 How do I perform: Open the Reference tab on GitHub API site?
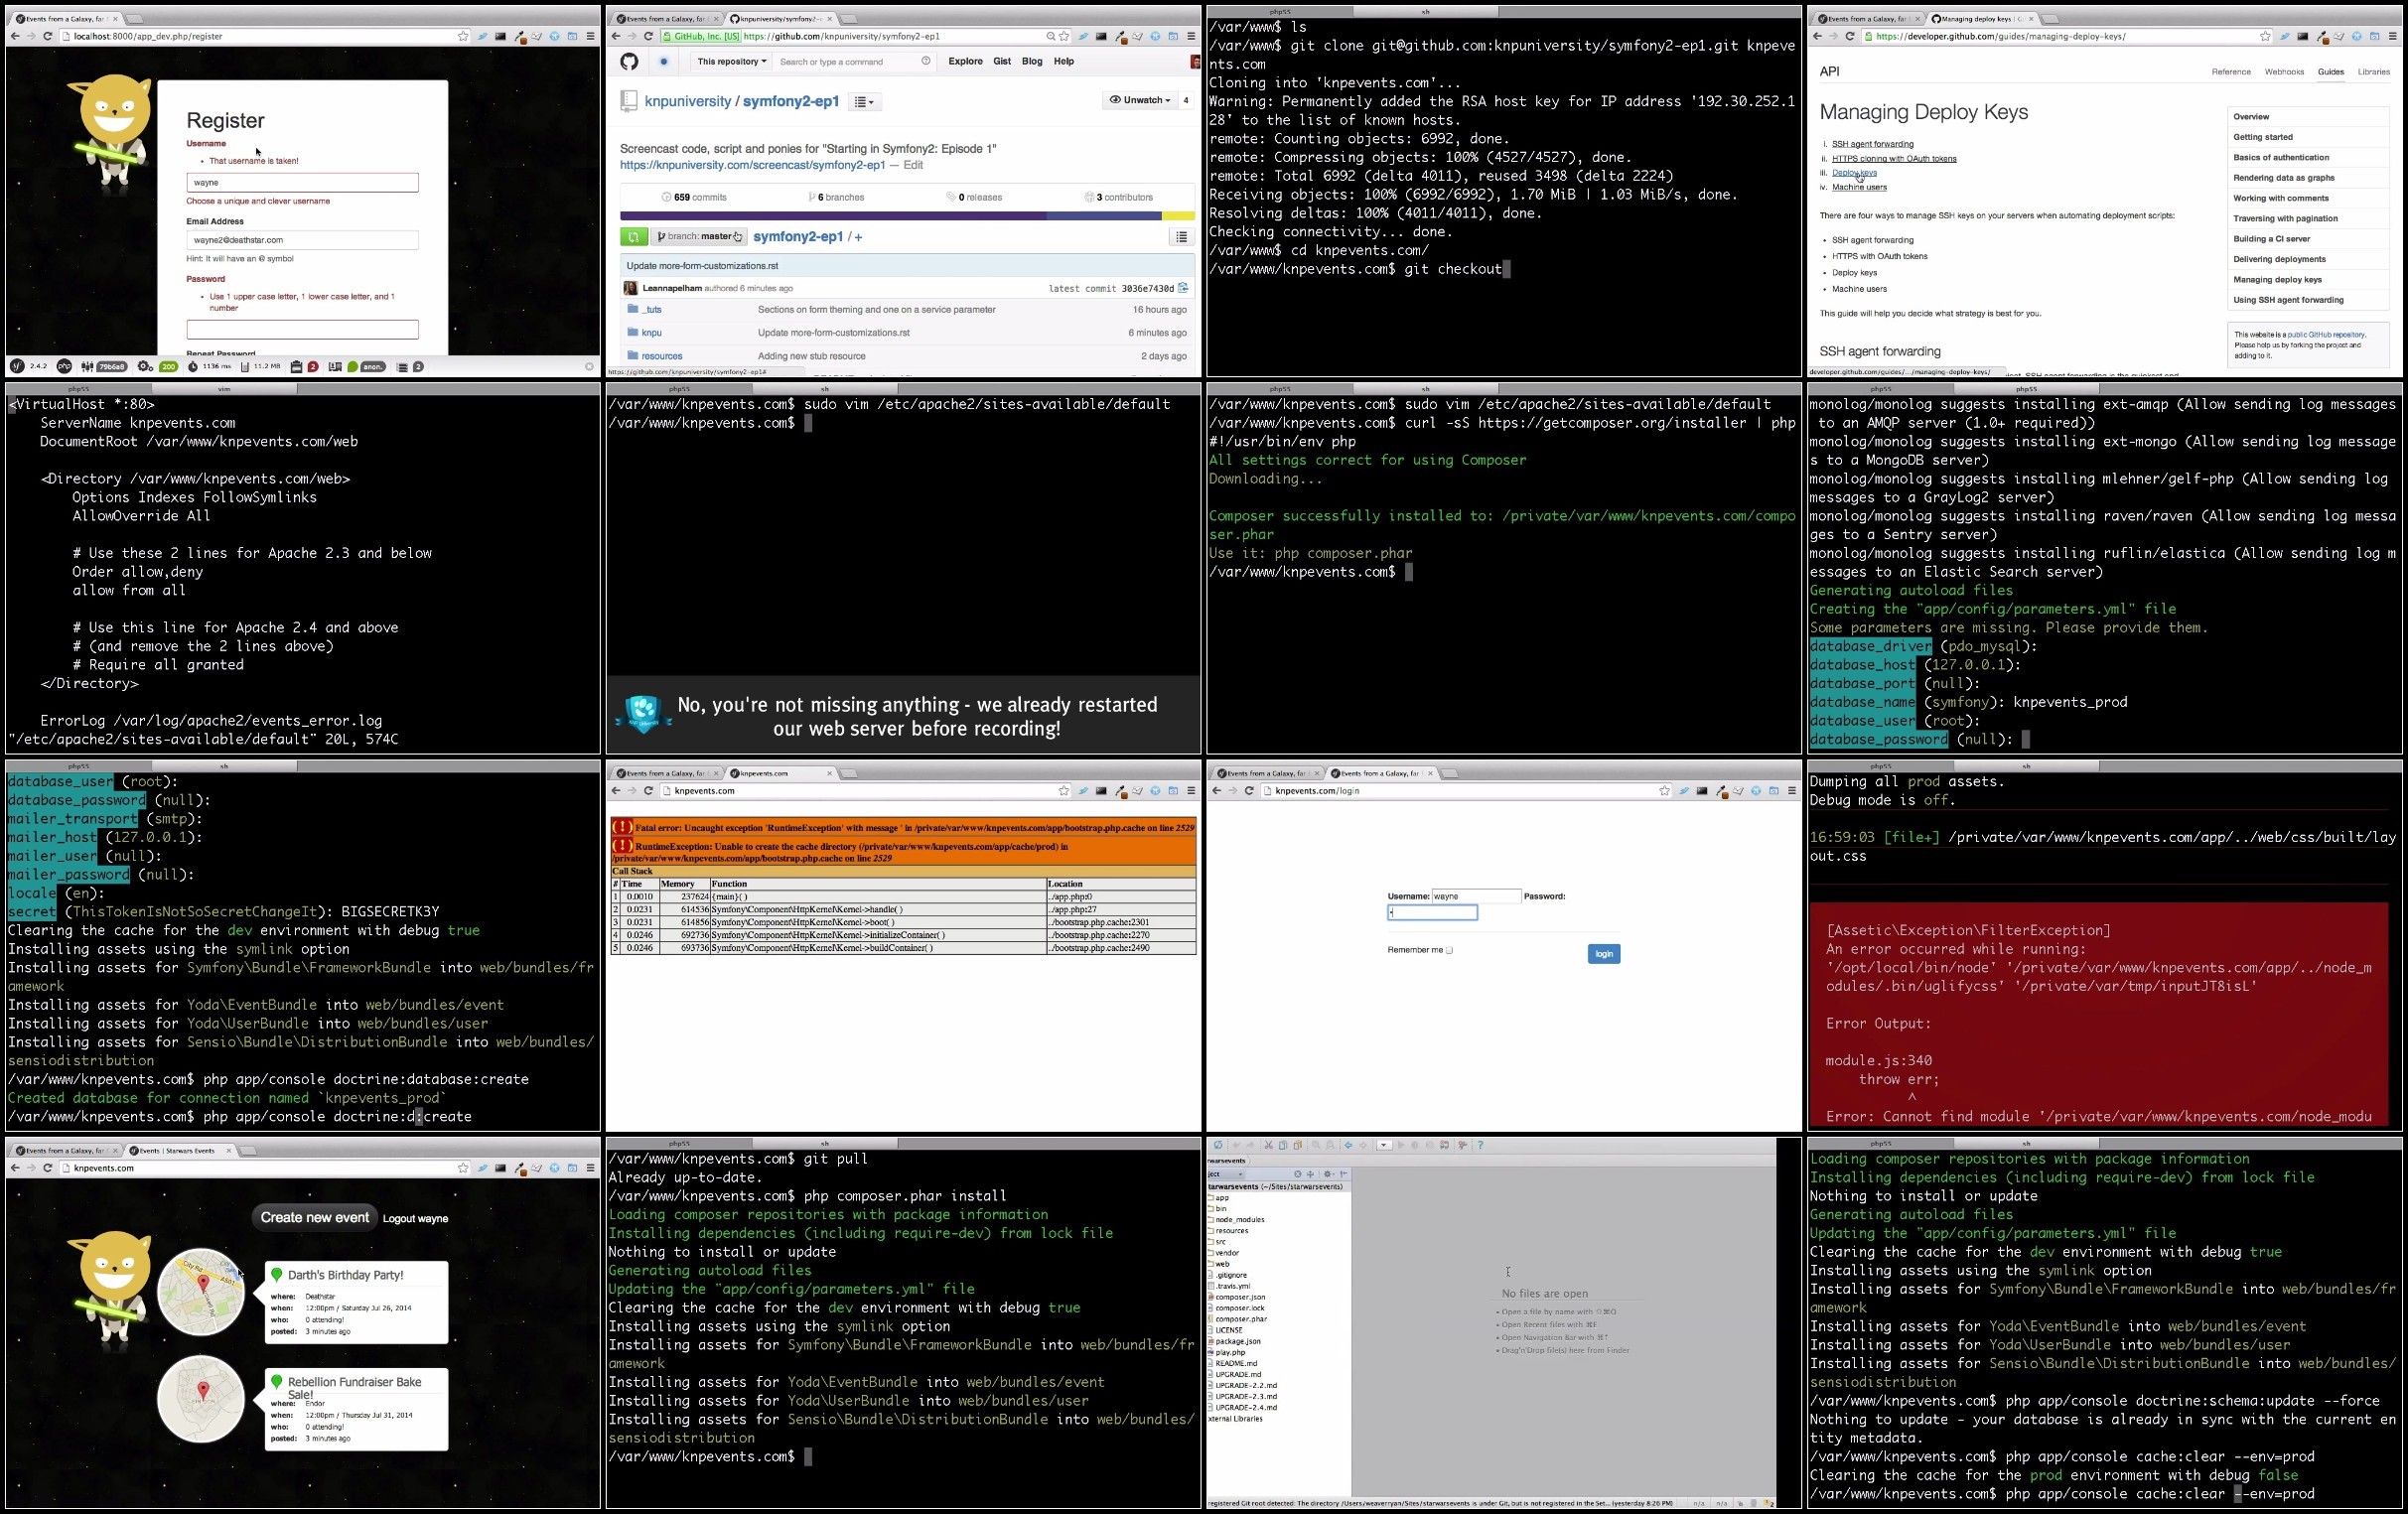coord(2231,72)
